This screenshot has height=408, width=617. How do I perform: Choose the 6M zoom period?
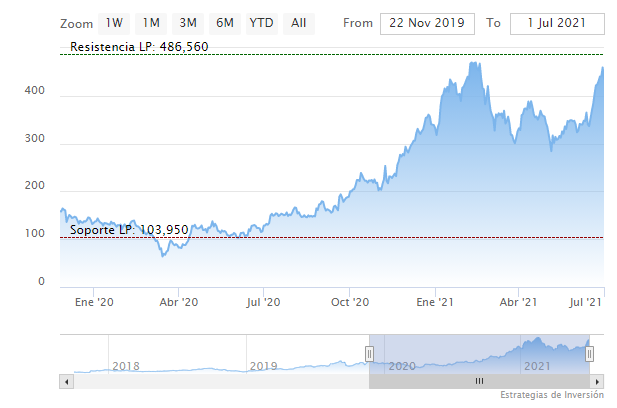225,23
